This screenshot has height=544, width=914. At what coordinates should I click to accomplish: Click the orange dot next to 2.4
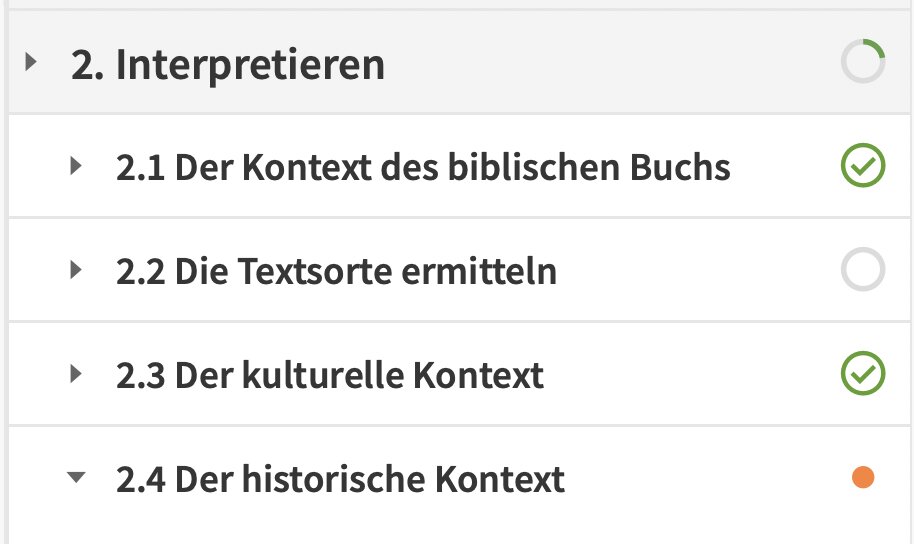(x=863, y=477)
